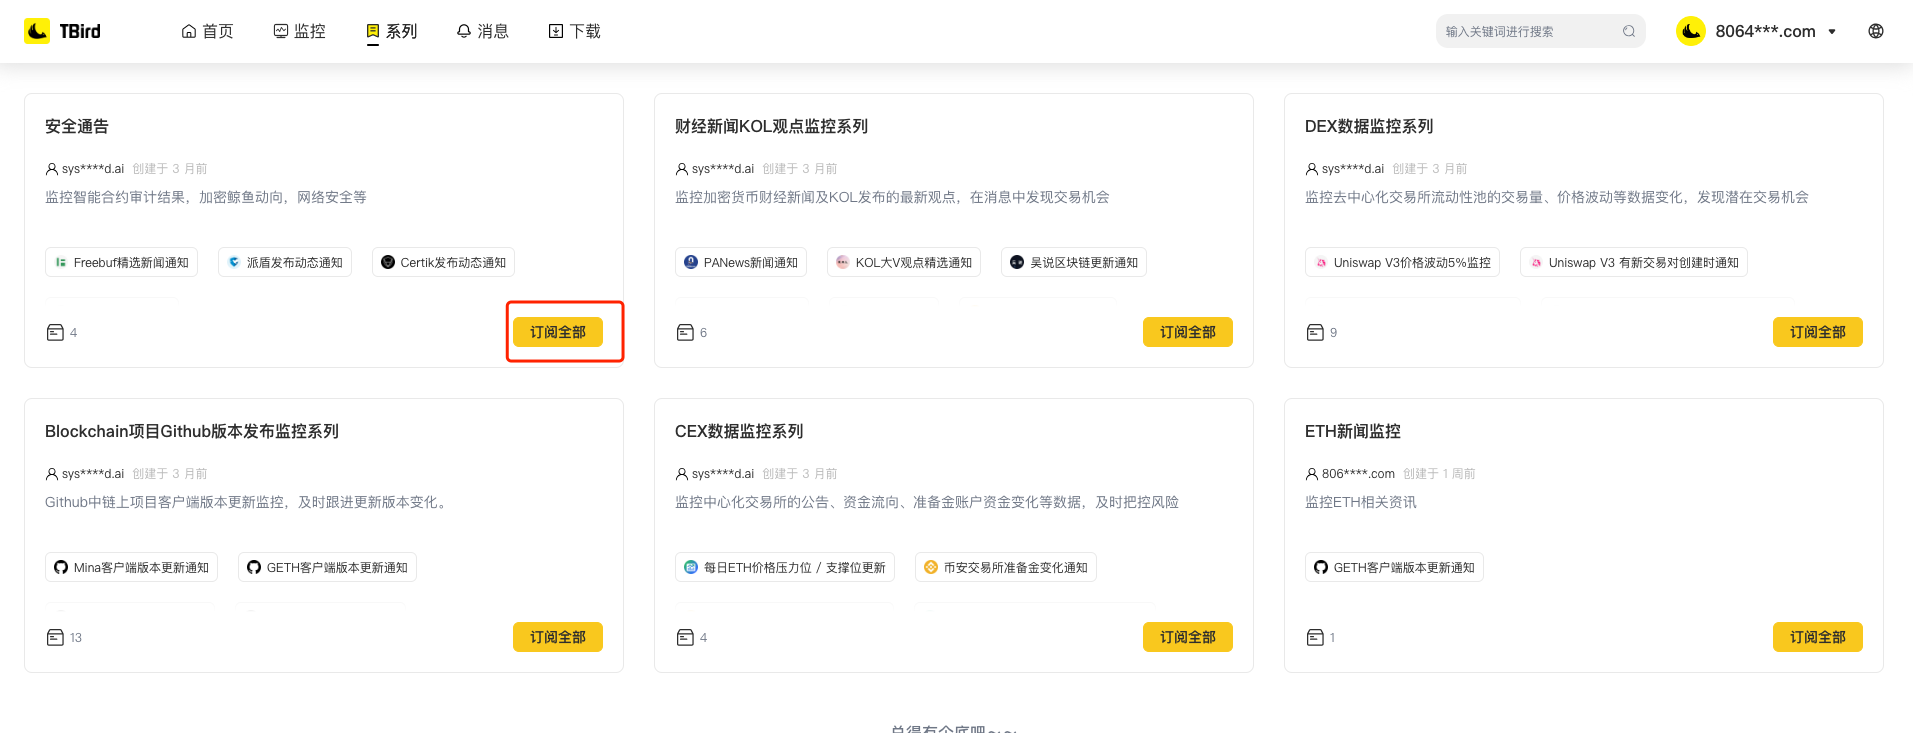Open Blockchain项目Github版本发布监控系列 title
Viewport: 1913px width, 733px height.
tap(192, 431)
